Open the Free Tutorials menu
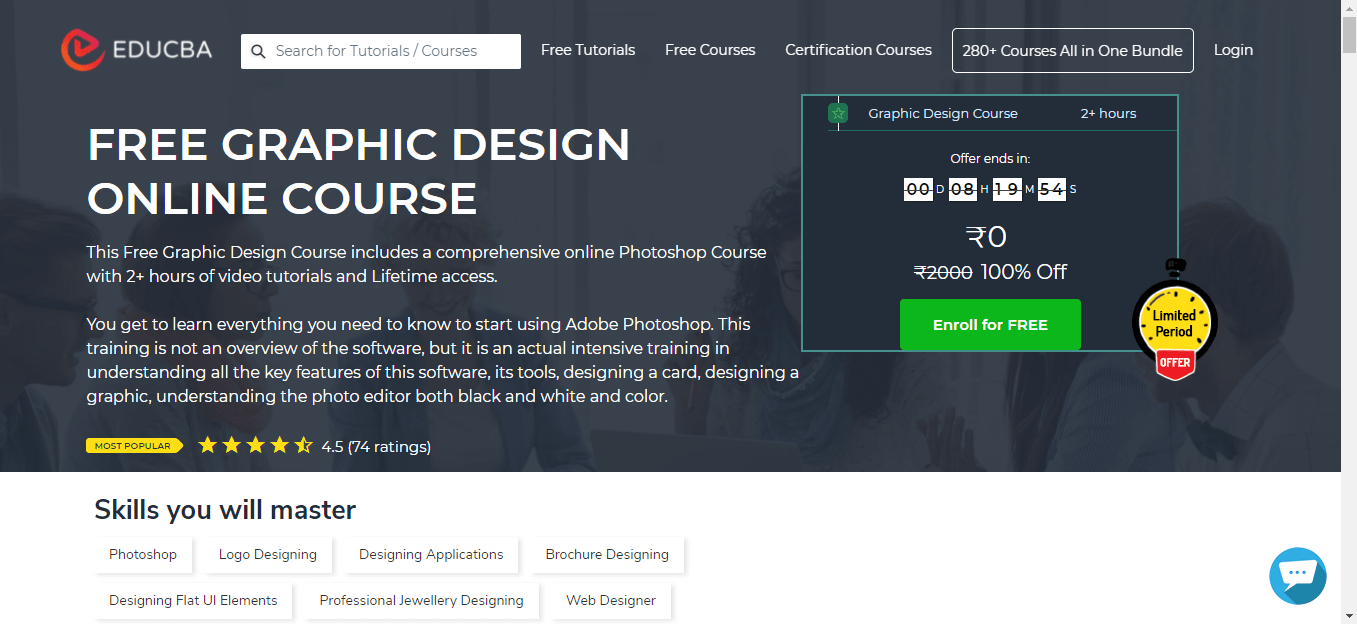This screenshot has width=1357, height=624. pyautogui.click(x=588, y=50)
